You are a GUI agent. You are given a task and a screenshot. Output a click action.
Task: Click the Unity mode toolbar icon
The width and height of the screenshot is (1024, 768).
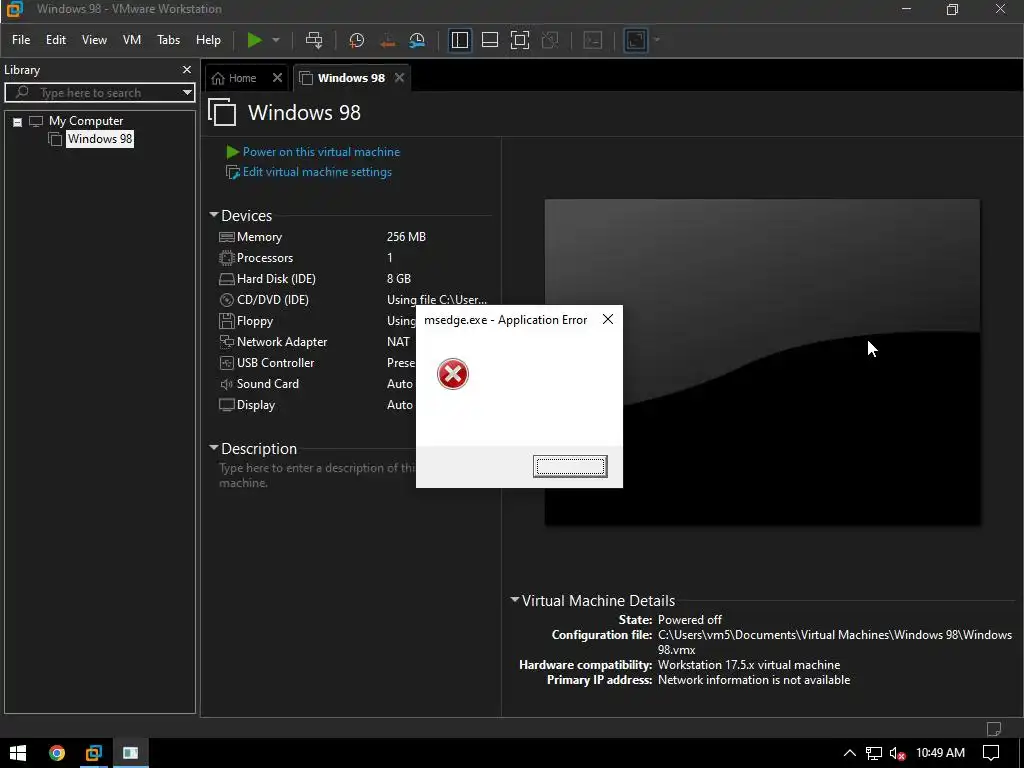(x=550, y=40)
